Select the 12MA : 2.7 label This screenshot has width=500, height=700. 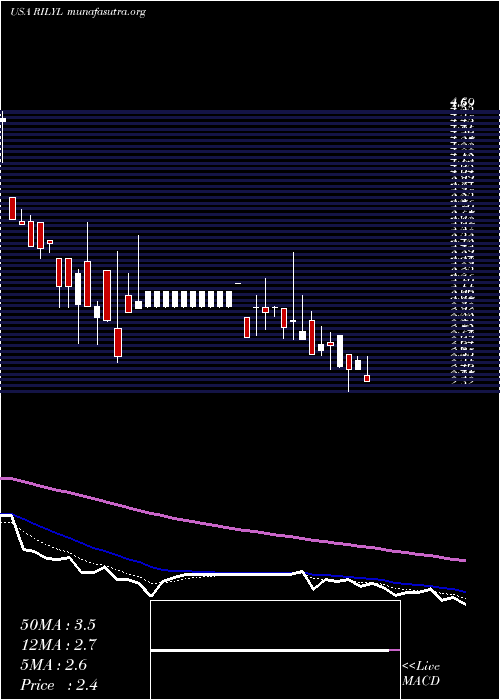pos(58,645)
